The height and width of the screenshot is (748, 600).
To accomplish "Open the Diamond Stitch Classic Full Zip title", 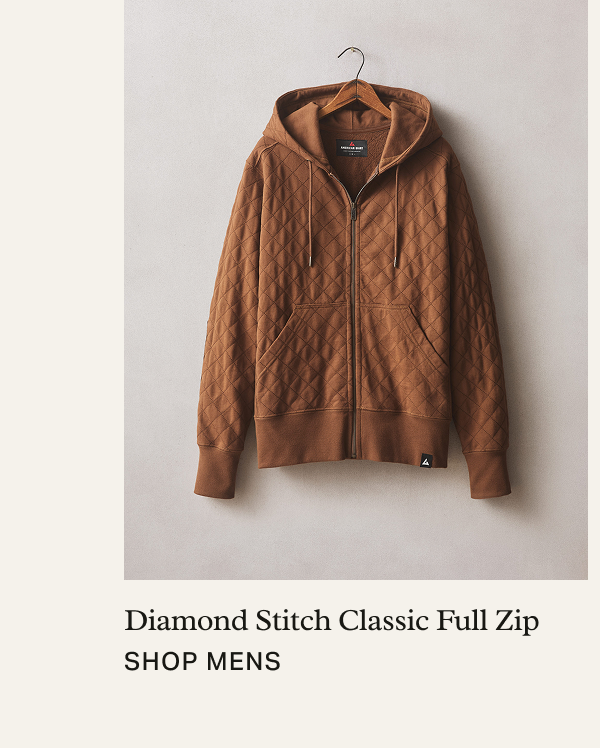I will [331, 621].
